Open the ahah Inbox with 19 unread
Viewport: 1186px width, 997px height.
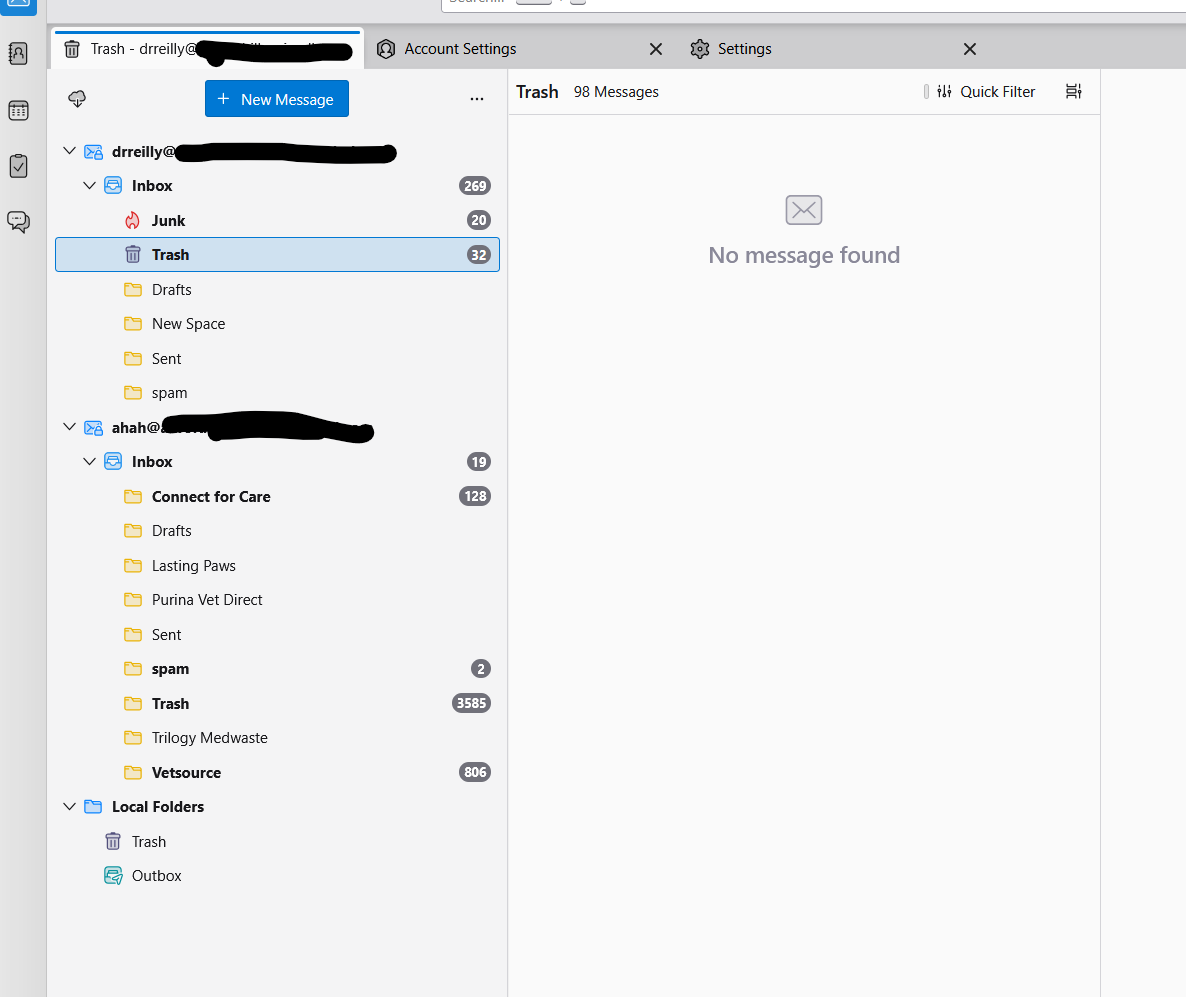point(277,461)
